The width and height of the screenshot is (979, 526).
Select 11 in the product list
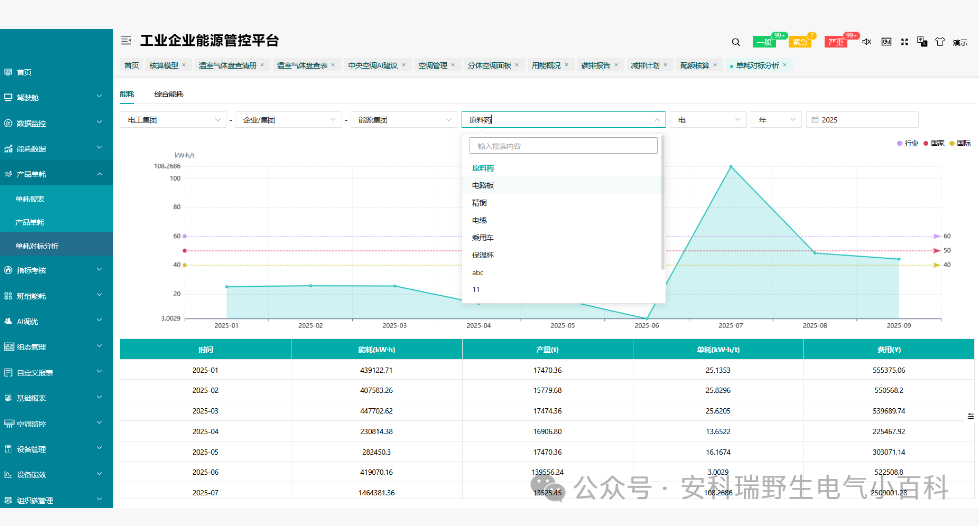click(561, 290)
